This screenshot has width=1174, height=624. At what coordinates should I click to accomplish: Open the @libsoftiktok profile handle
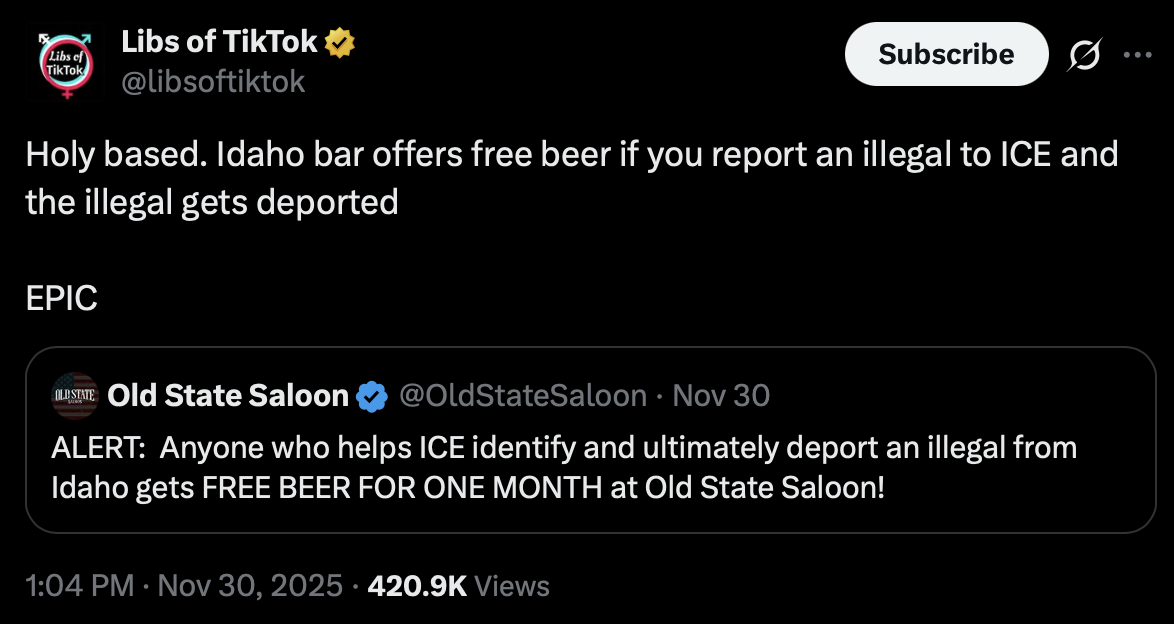(x=211, y=83)
